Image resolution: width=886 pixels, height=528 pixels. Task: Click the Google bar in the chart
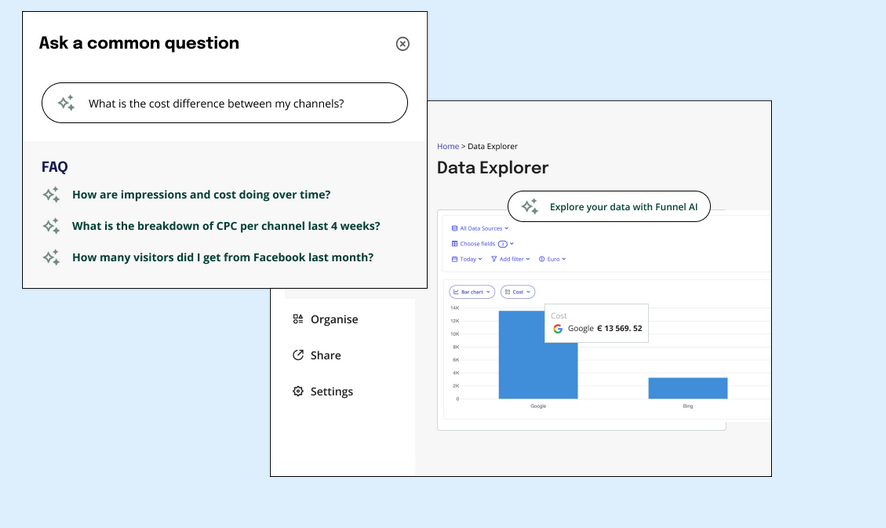click(538, 354)
